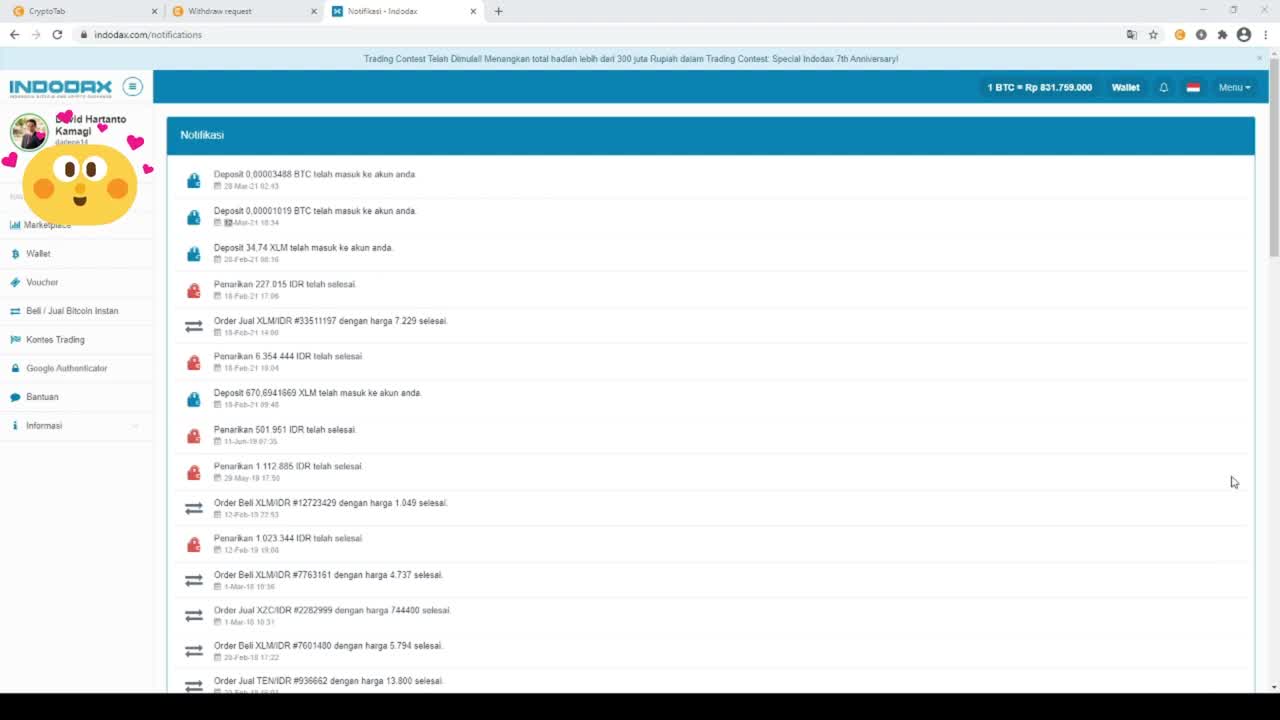Image resolution: width=1280 pixels, height=720 pixels.
Task: Select Order Jual TEN/IDR #936662 notification text
Action: point(328,681)
